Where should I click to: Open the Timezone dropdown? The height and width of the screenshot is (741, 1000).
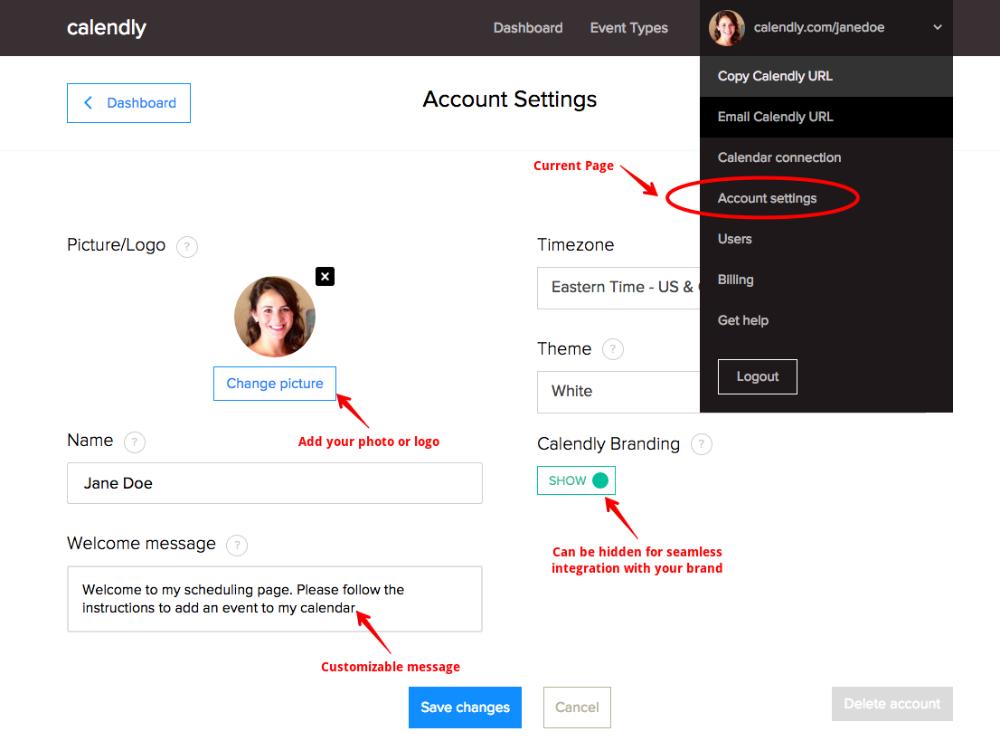coord(618,288)
